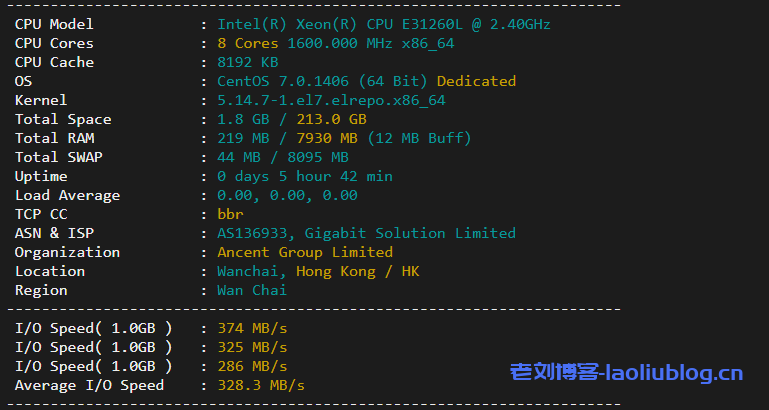Click the Total RAM 7930 MB value
The height and width of the screenshot is (410, 769).
pos(326,138)
